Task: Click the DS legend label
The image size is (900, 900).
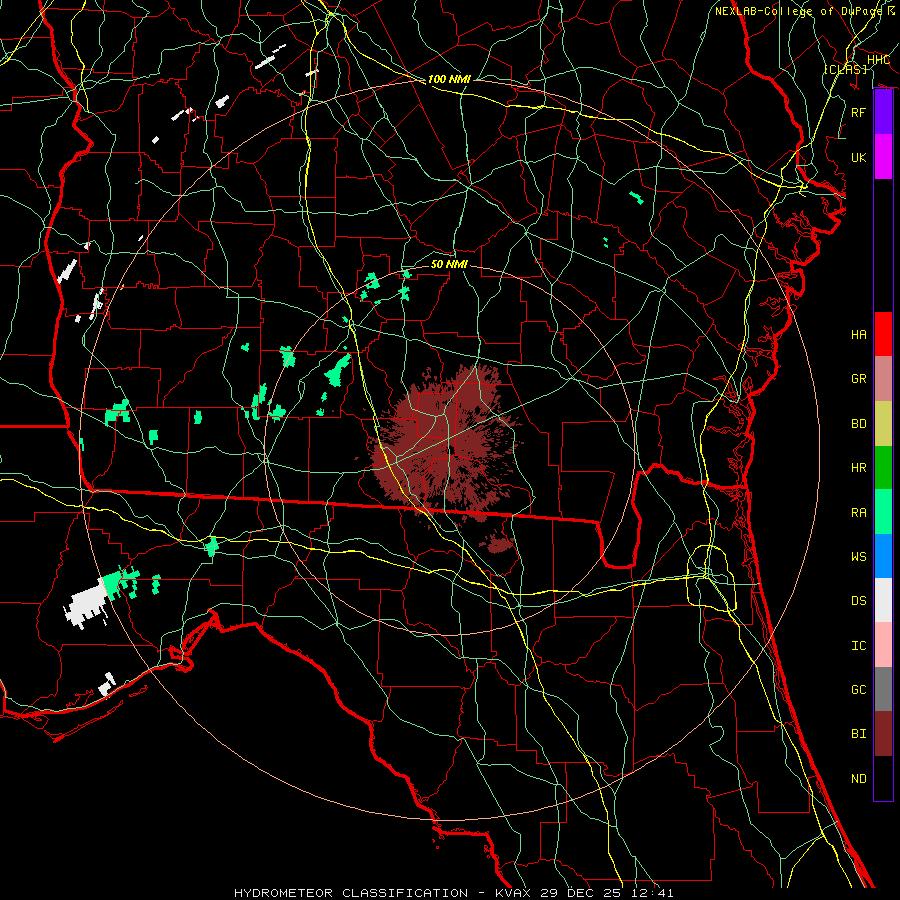Action: [x=859, y=601]
